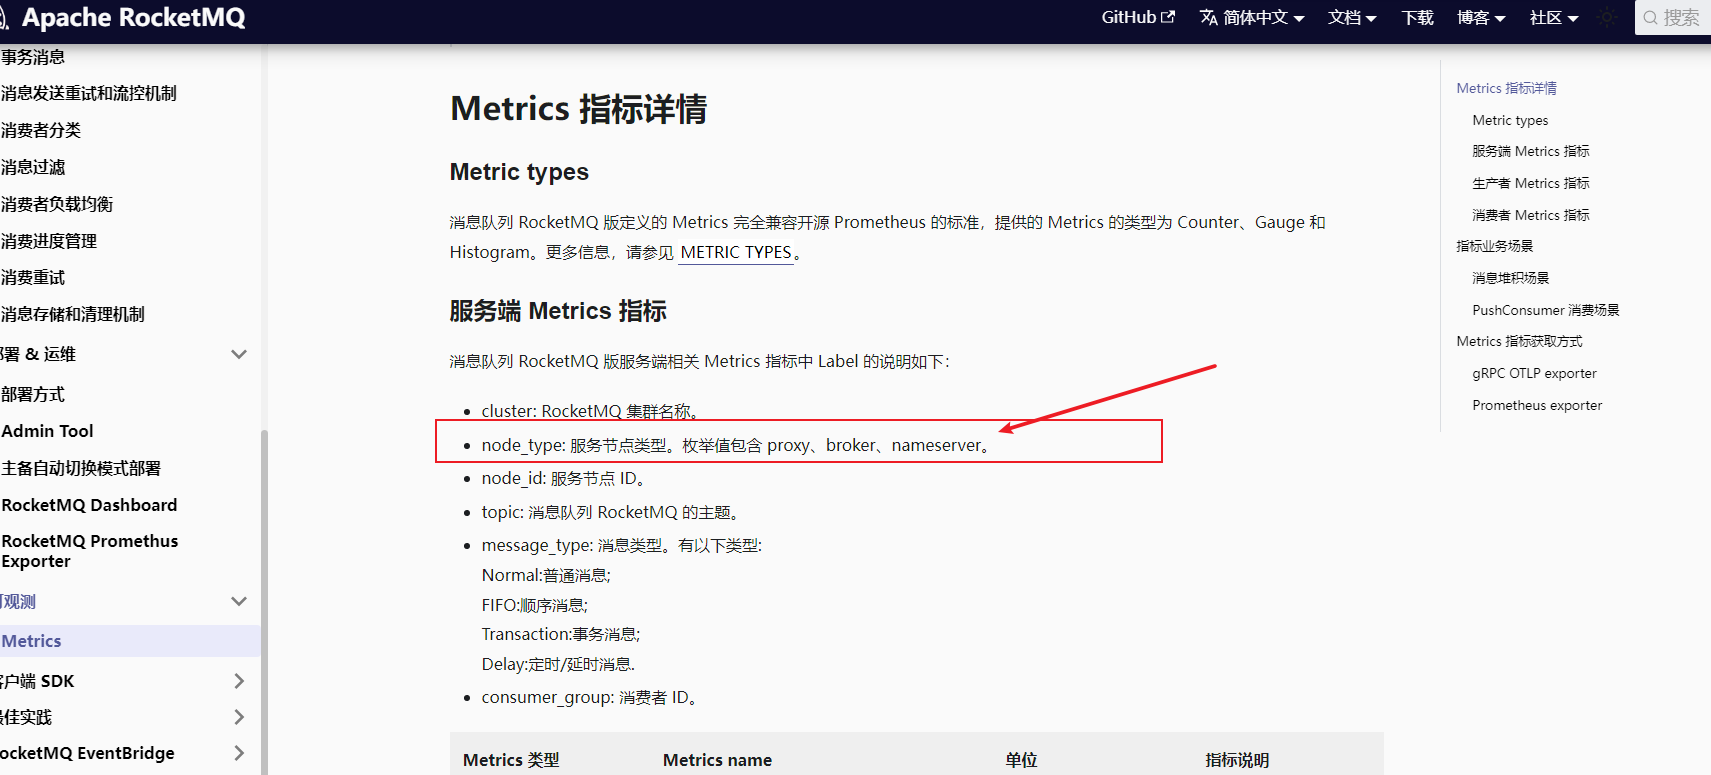This screenshot has width=1711, height=775.
Task: Open 消息发送重试和流控机制 sidebar page
Action: [x=89, y=93]
